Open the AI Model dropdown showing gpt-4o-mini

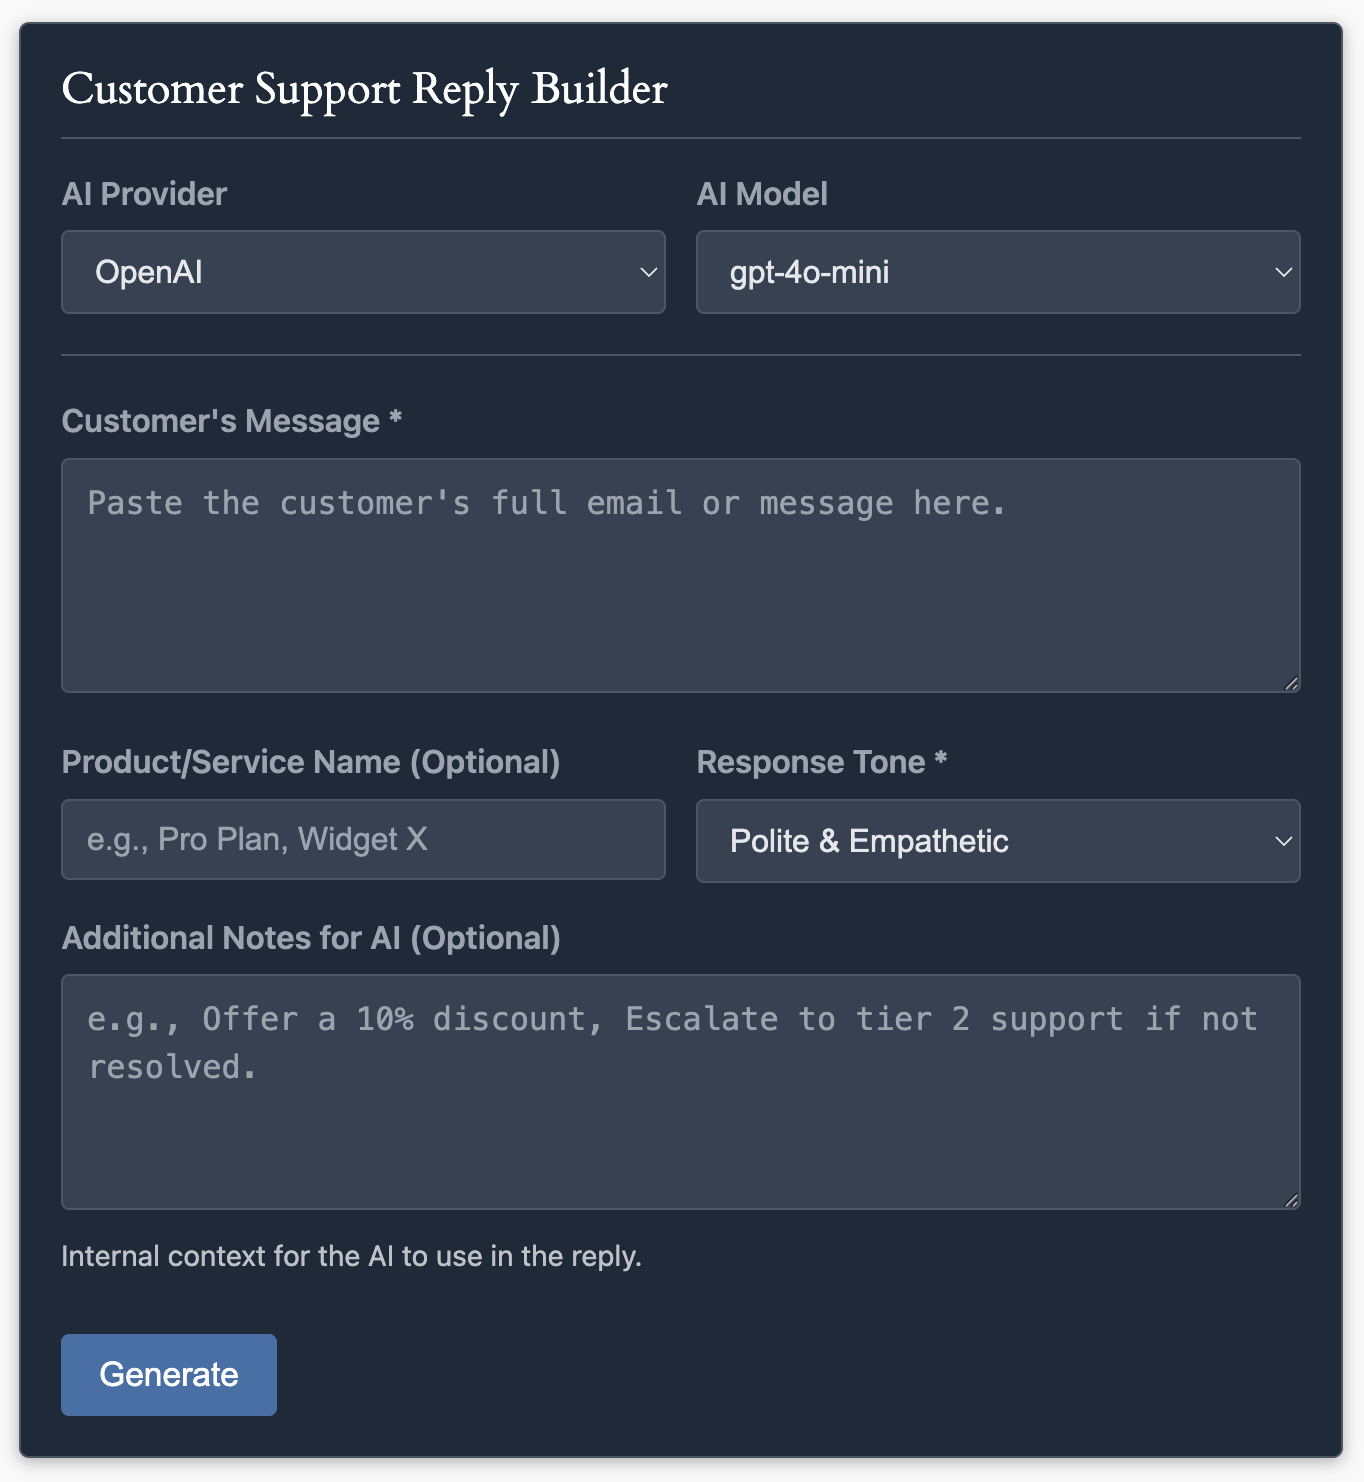(x=998, y=272)
